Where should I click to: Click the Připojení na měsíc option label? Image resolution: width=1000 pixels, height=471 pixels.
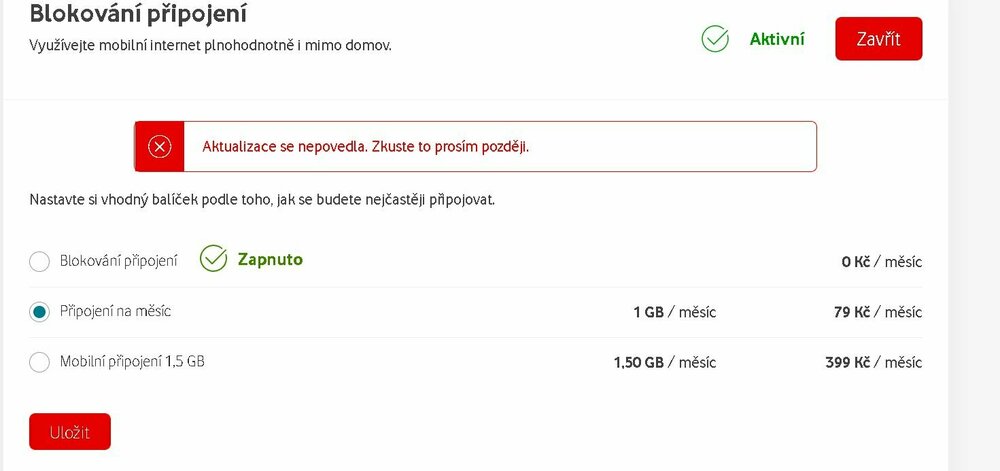point(116,311)
